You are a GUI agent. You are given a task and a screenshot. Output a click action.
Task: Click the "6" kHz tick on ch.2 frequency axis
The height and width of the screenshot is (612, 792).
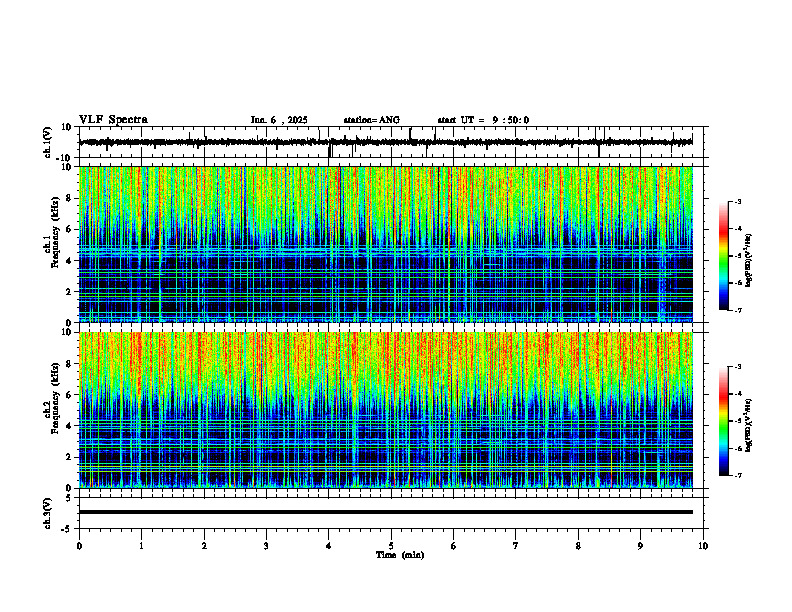click(x=71, y=395)
